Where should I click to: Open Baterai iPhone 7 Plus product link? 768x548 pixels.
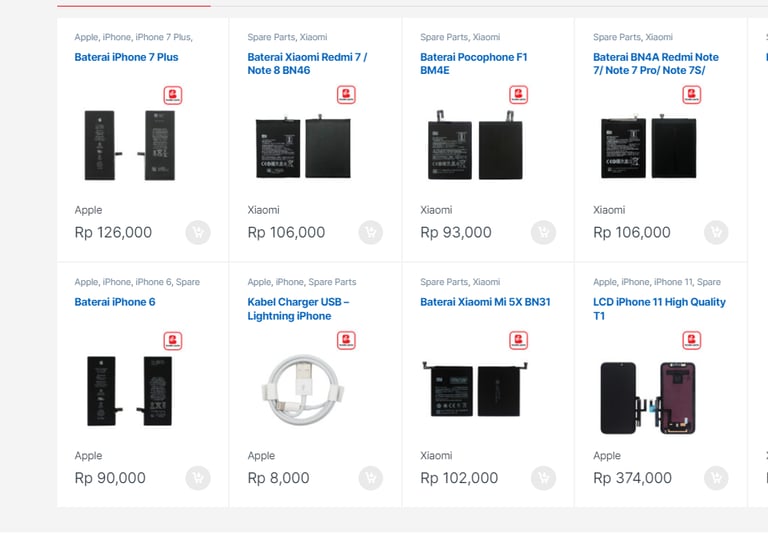[x=126, y=57]
